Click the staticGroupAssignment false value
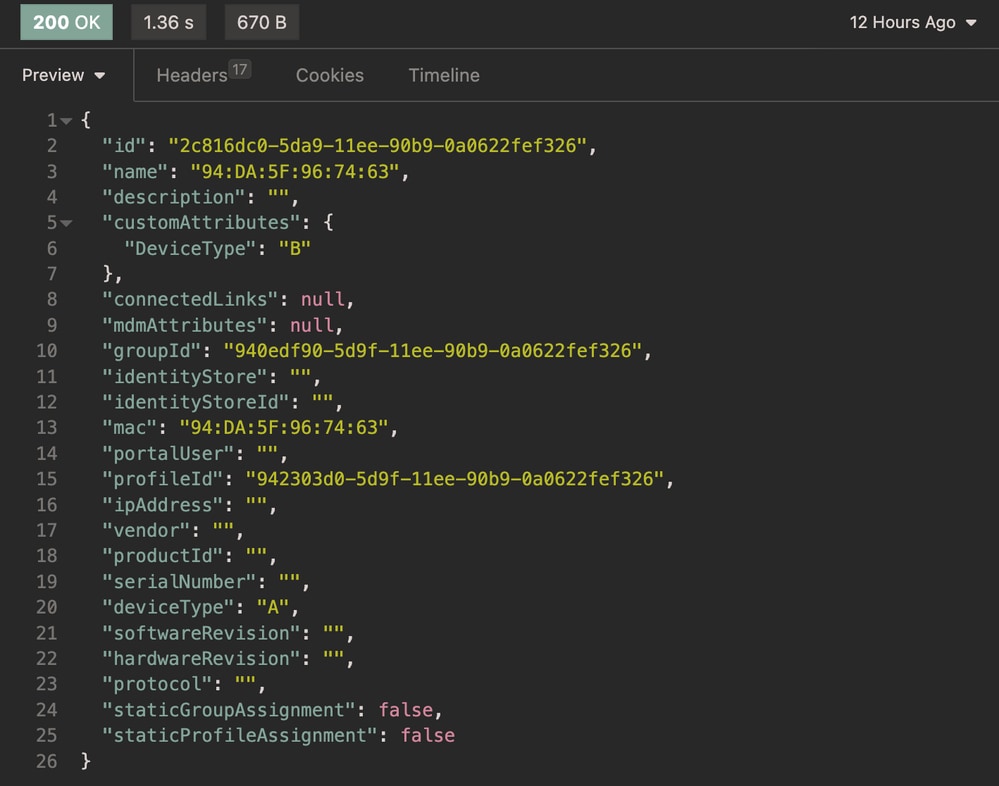The image size is (999, 786). [405, 710]
